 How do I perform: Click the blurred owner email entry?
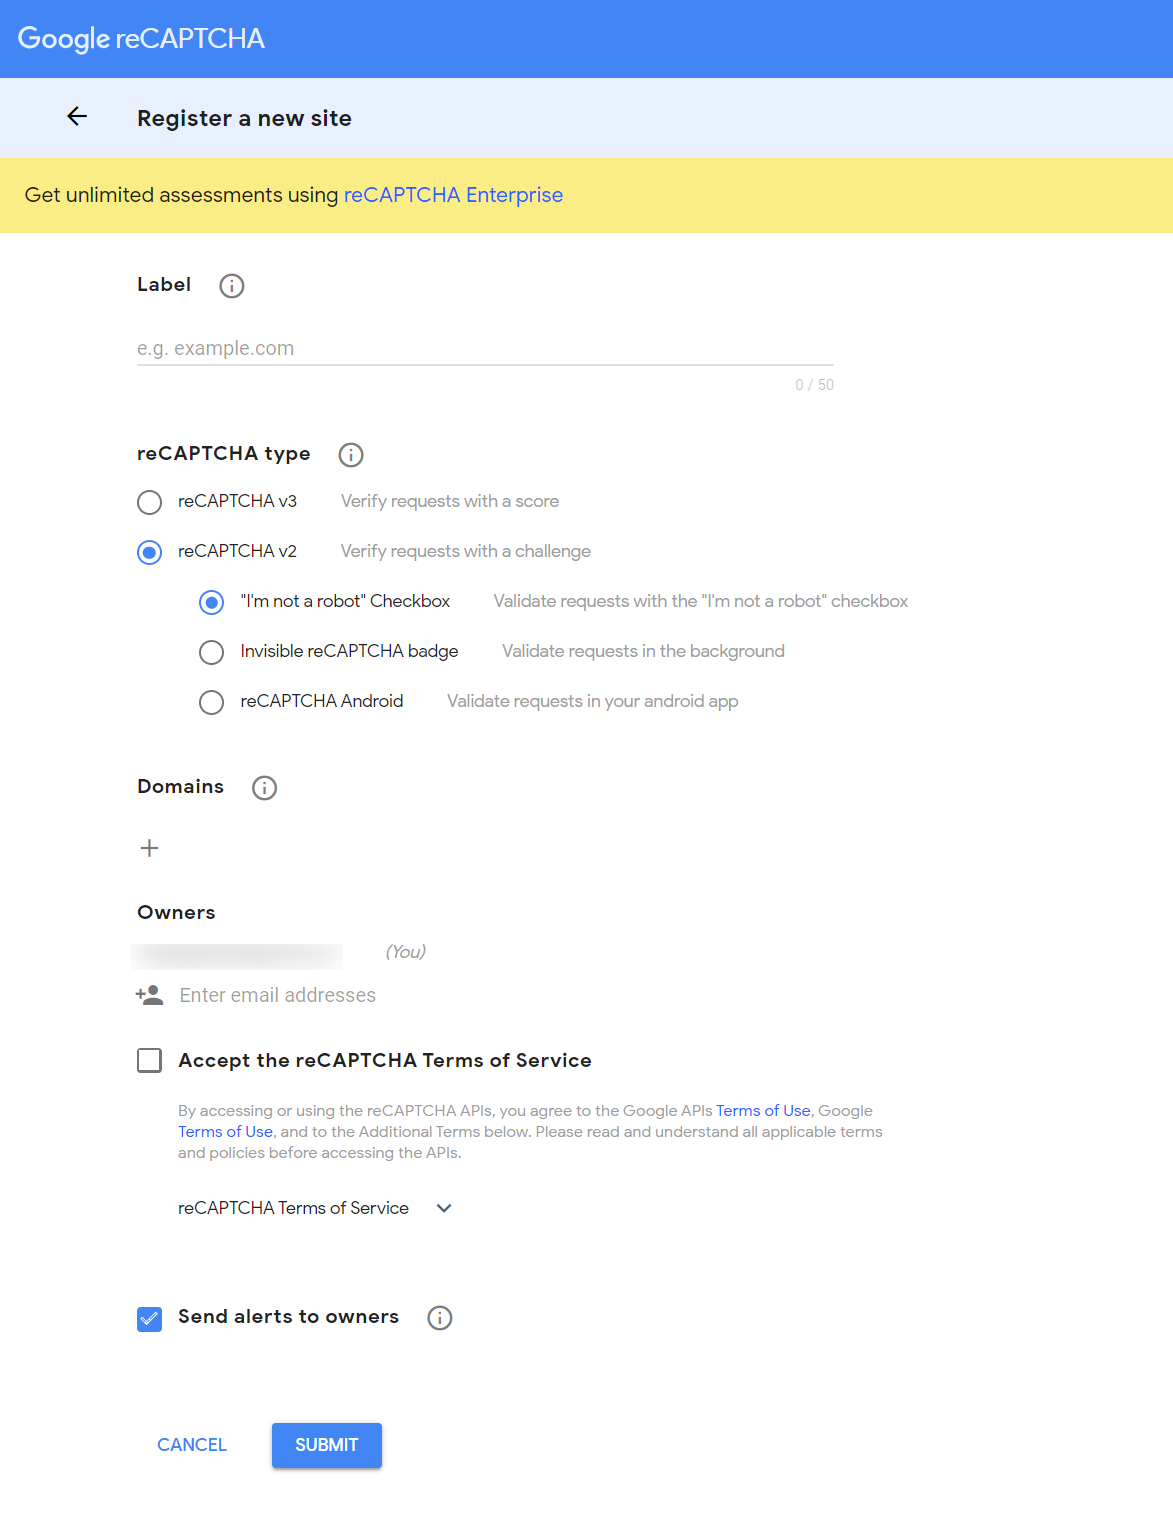pos(237,956)
